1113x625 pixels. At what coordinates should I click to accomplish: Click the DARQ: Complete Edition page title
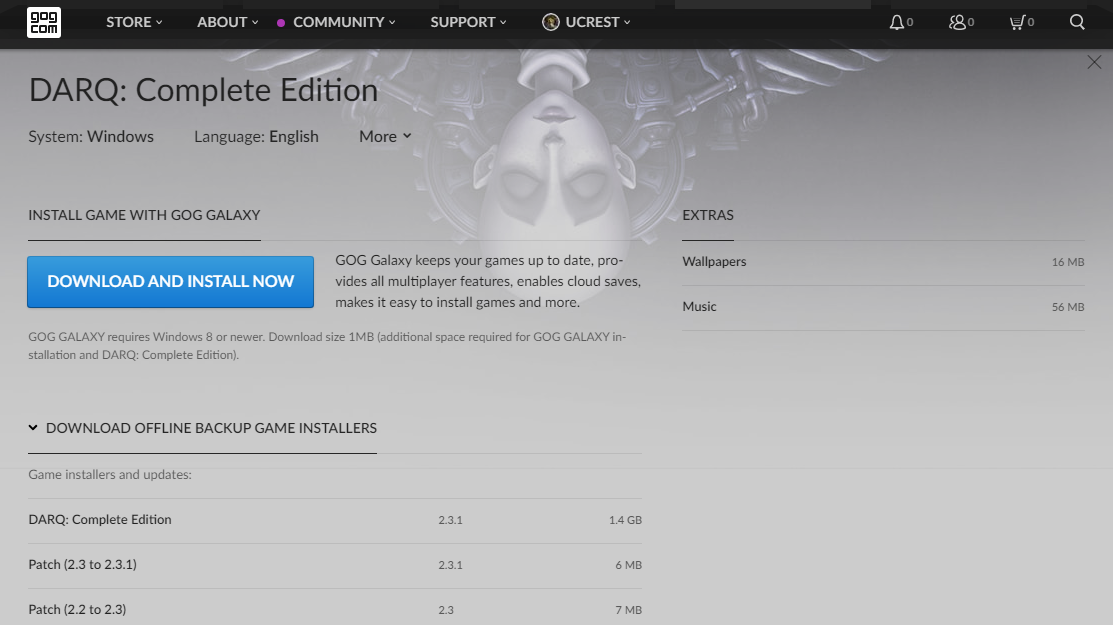click(203, 90)
